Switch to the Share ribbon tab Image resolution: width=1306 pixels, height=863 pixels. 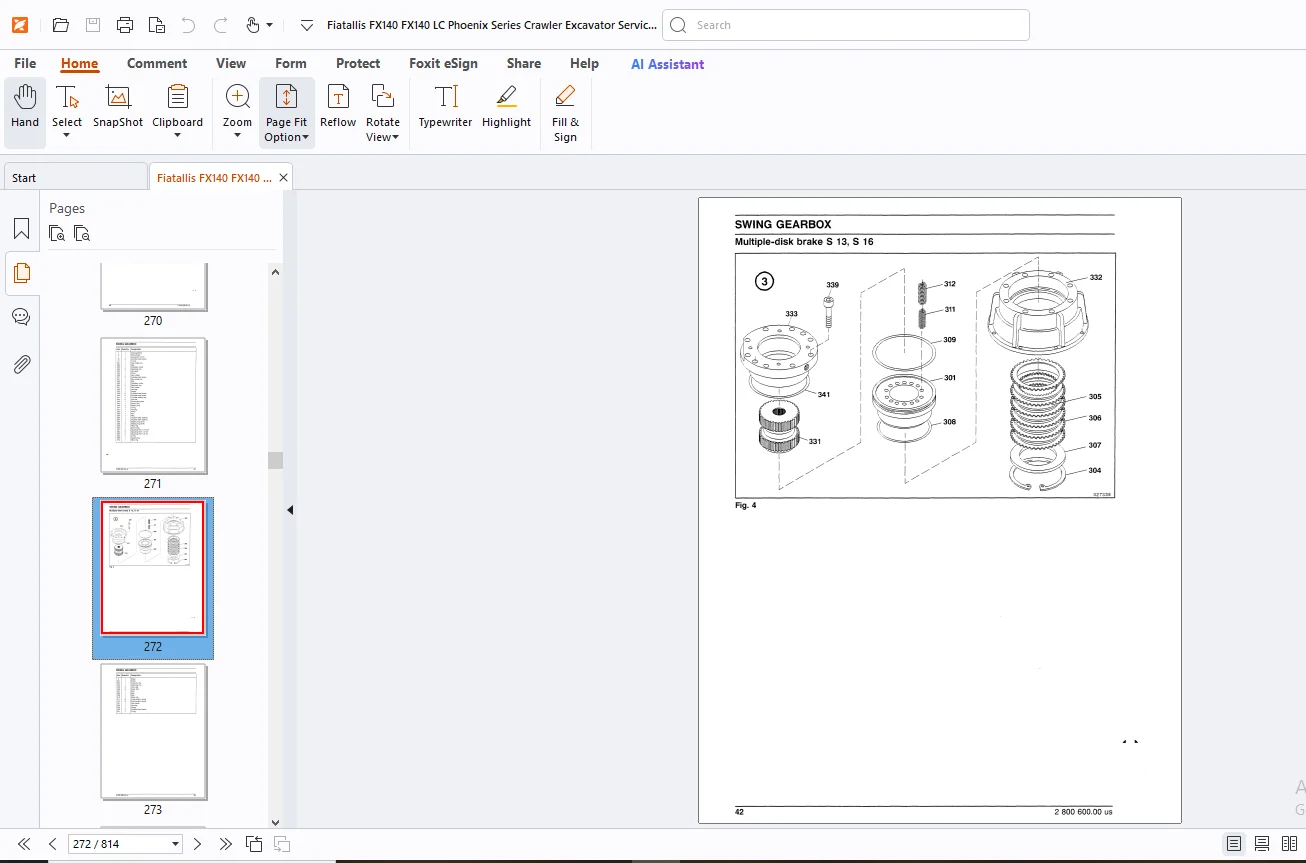[x=524, y=63]
